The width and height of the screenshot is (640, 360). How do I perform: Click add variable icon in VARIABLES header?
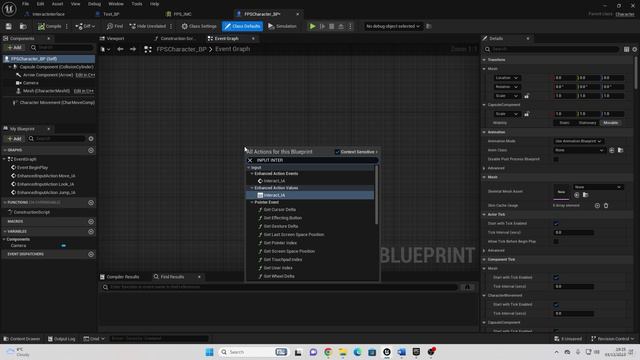(x=91, y=231)
